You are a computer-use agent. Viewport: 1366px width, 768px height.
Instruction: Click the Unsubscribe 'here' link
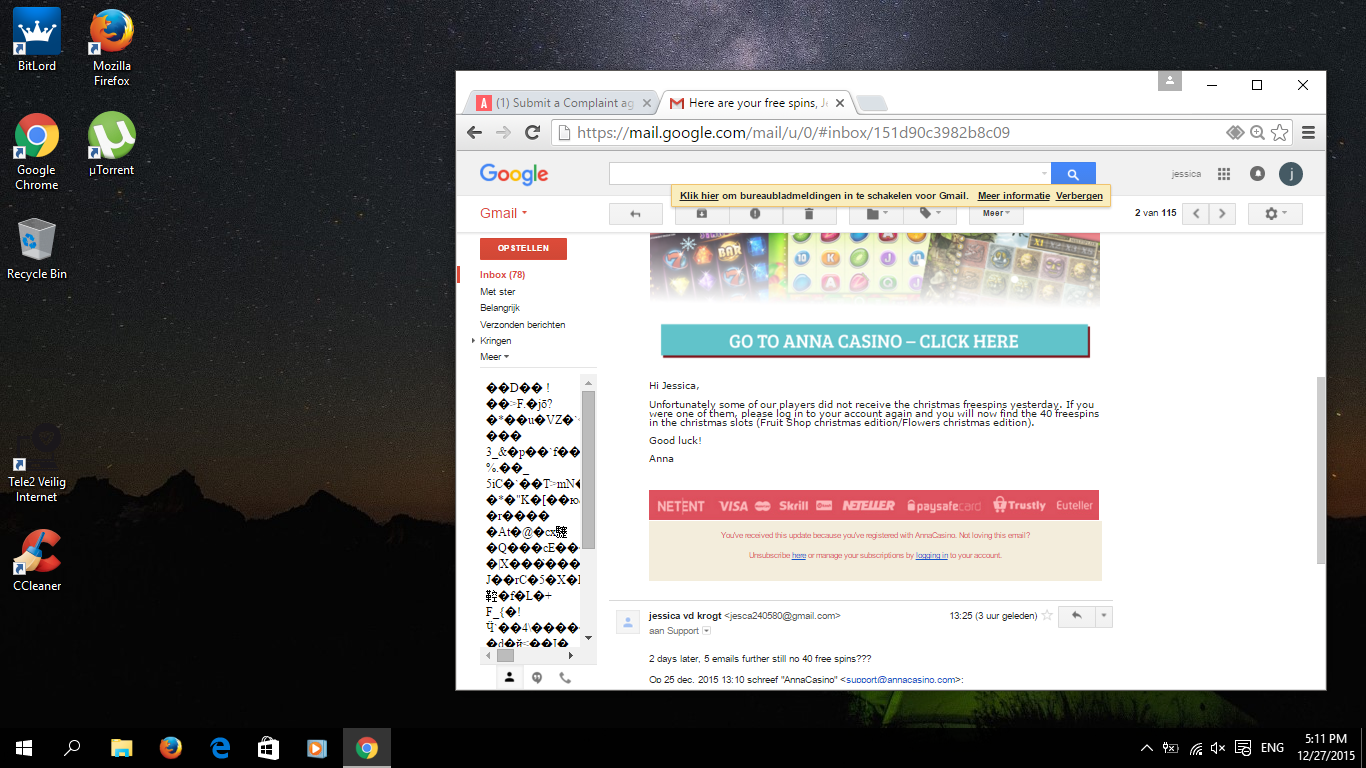coord(799,555)
